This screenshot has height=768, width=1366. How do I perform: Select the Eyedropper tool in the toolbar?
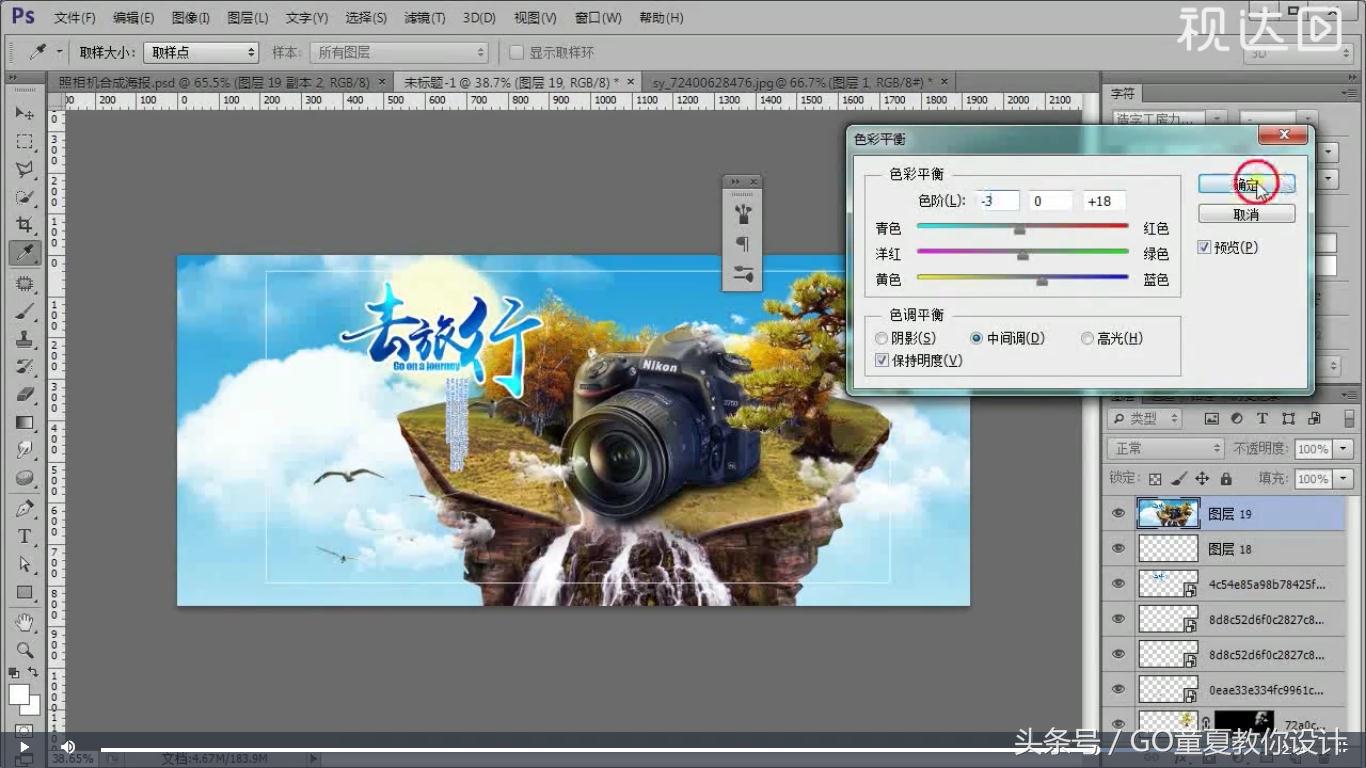(25, 253)
